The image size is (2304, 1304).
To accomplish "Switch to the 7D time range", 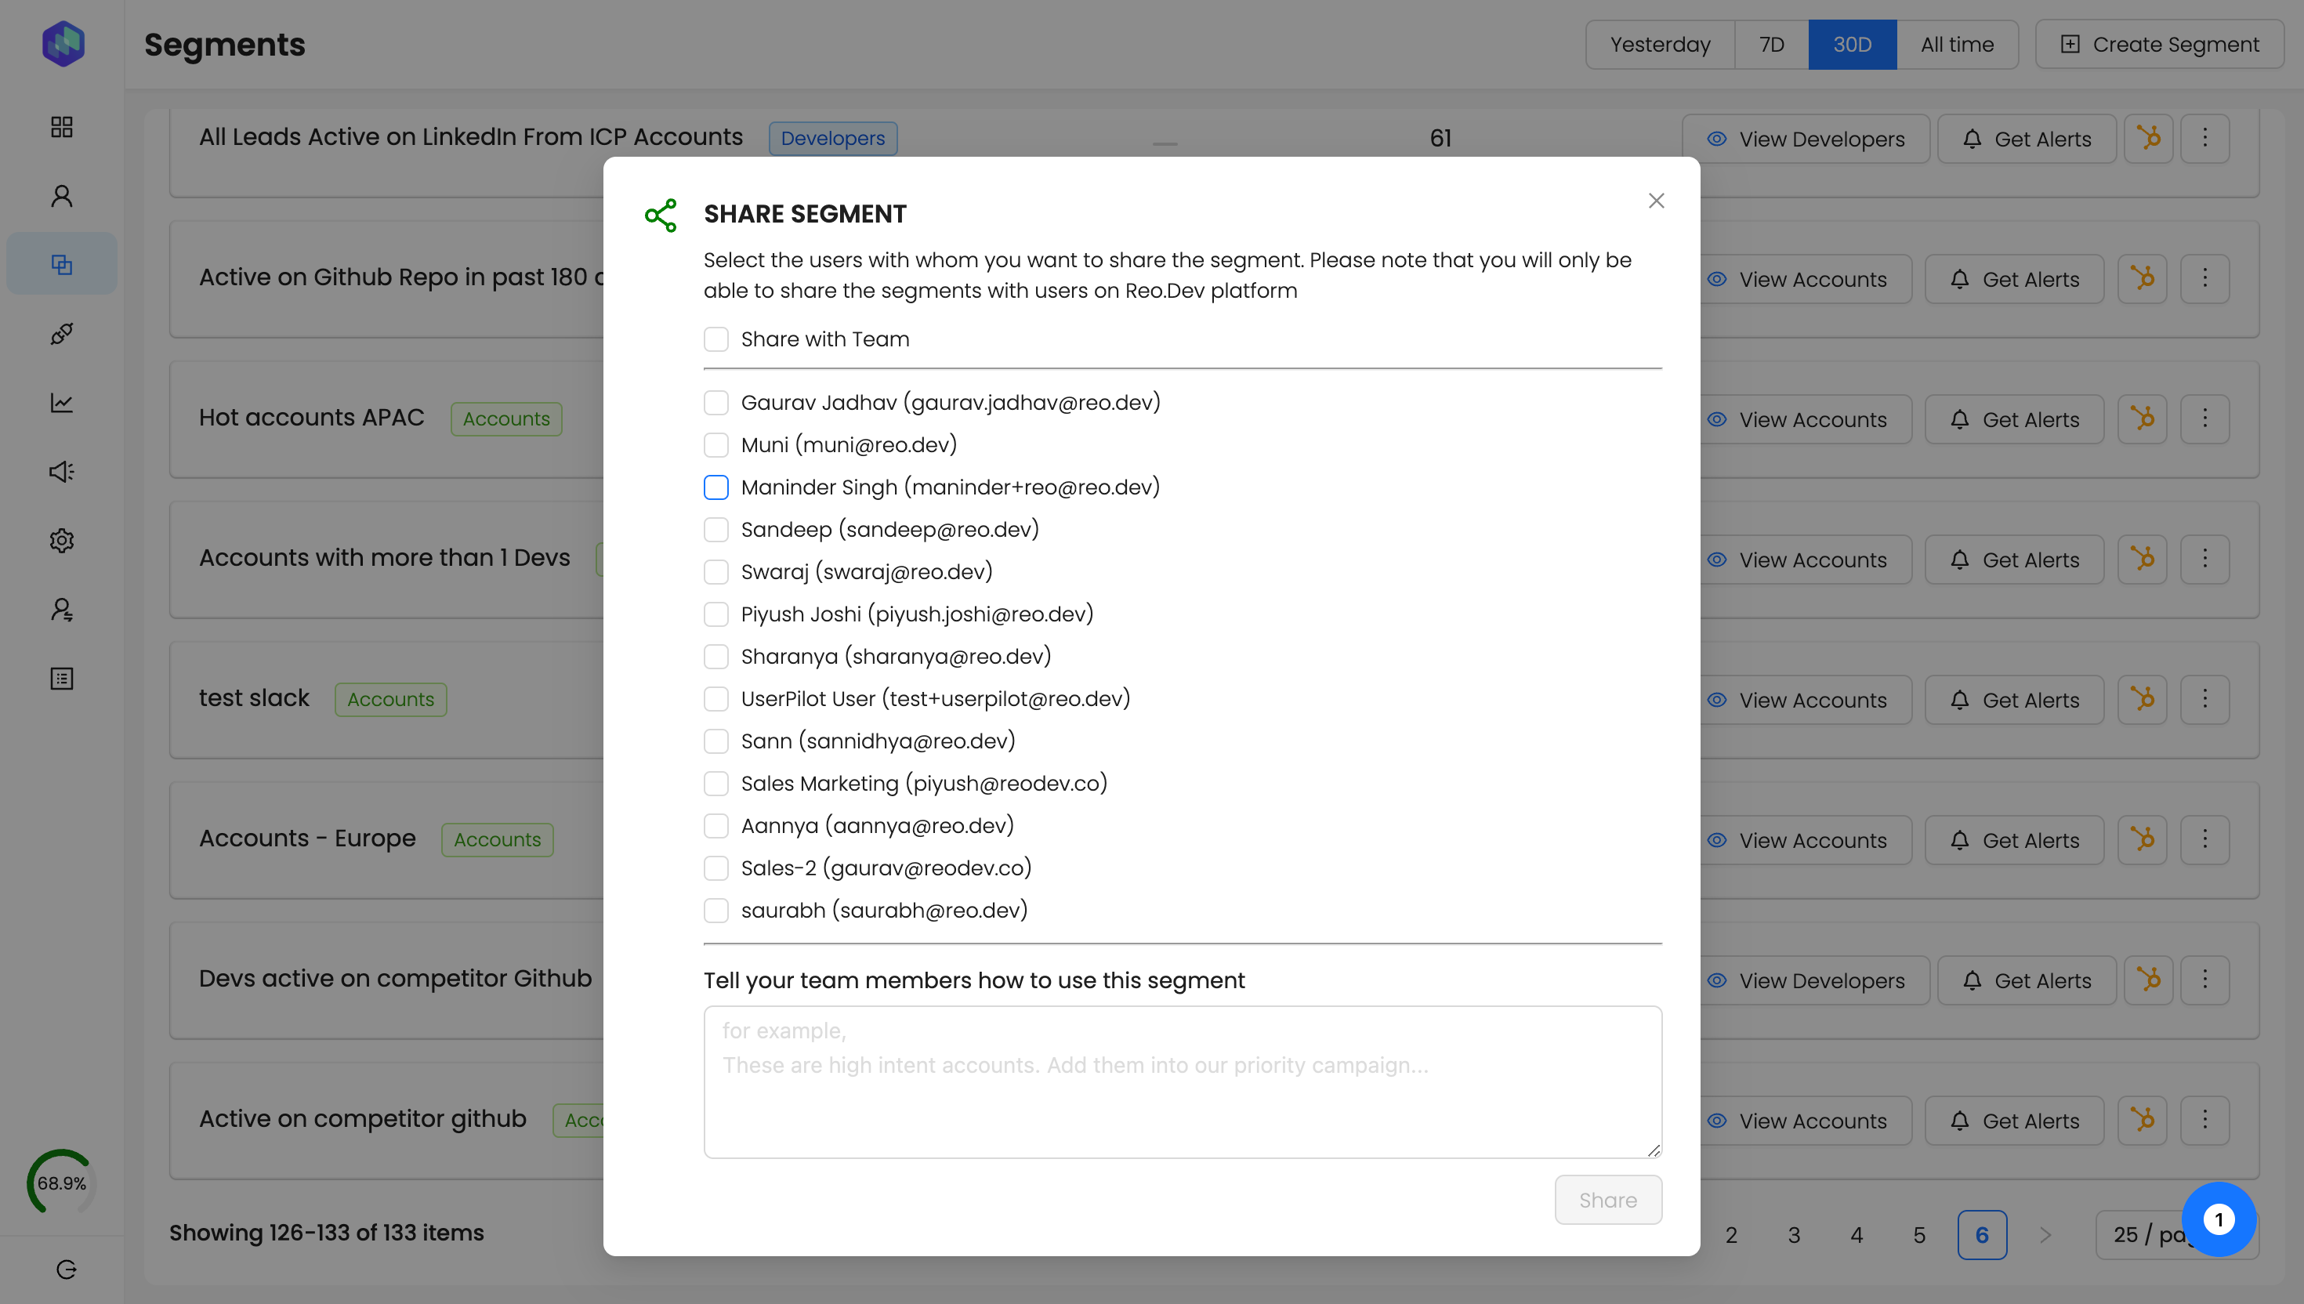I will [1771, 44].
